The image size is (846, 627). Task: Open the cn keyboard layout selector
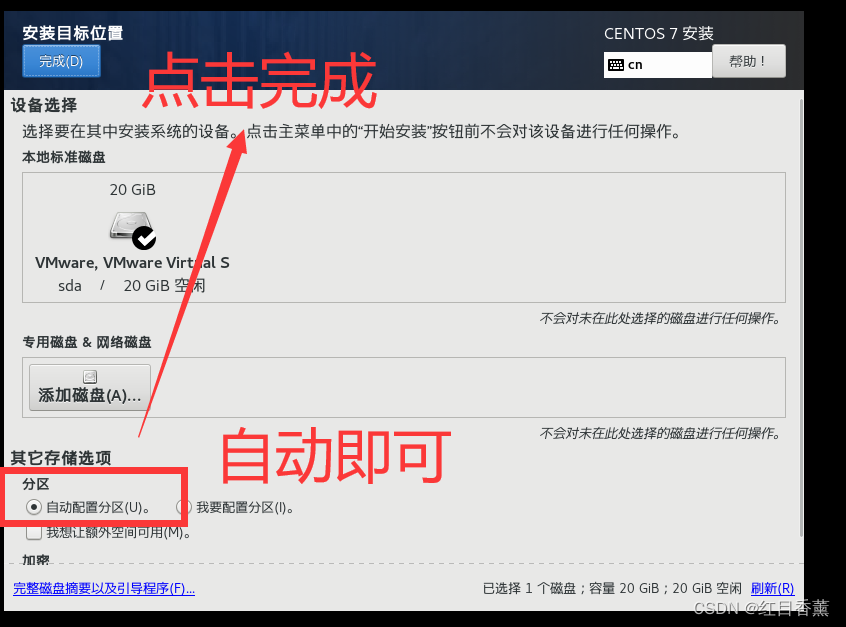(x=657, y=65)
